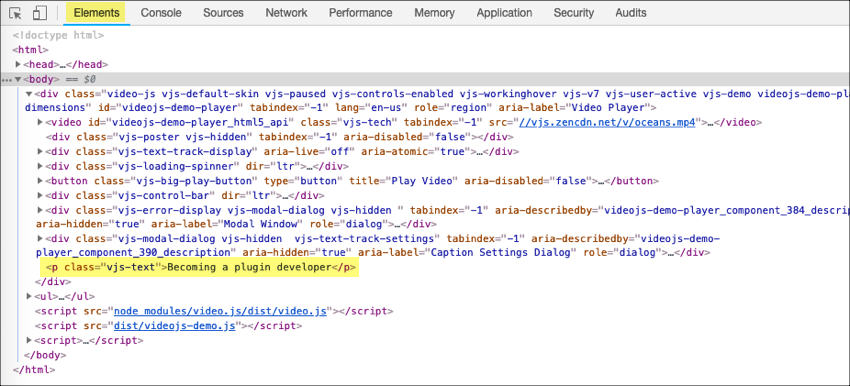Expand the vjs-big-play-button node
This screenshot has width=850, height=386.
pos(40,181)
